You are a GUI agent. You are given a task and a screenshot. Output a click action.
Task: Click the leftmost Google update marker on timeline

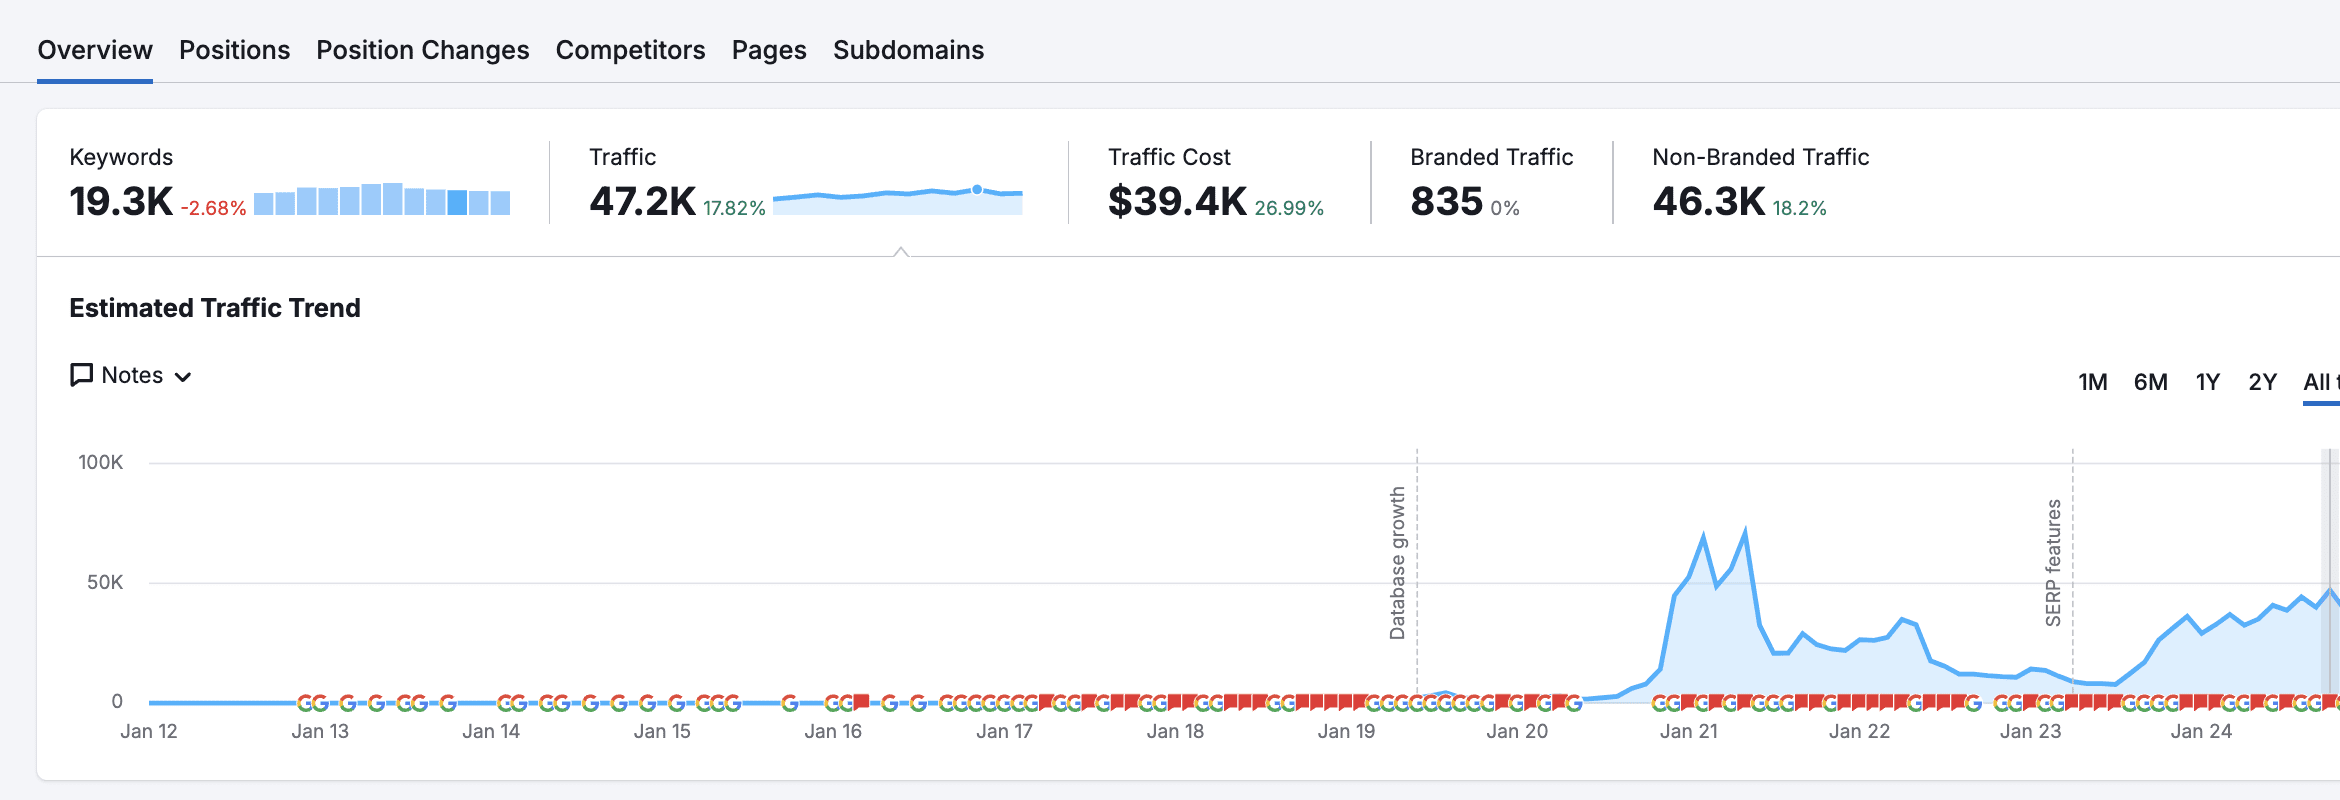point(305,703)
